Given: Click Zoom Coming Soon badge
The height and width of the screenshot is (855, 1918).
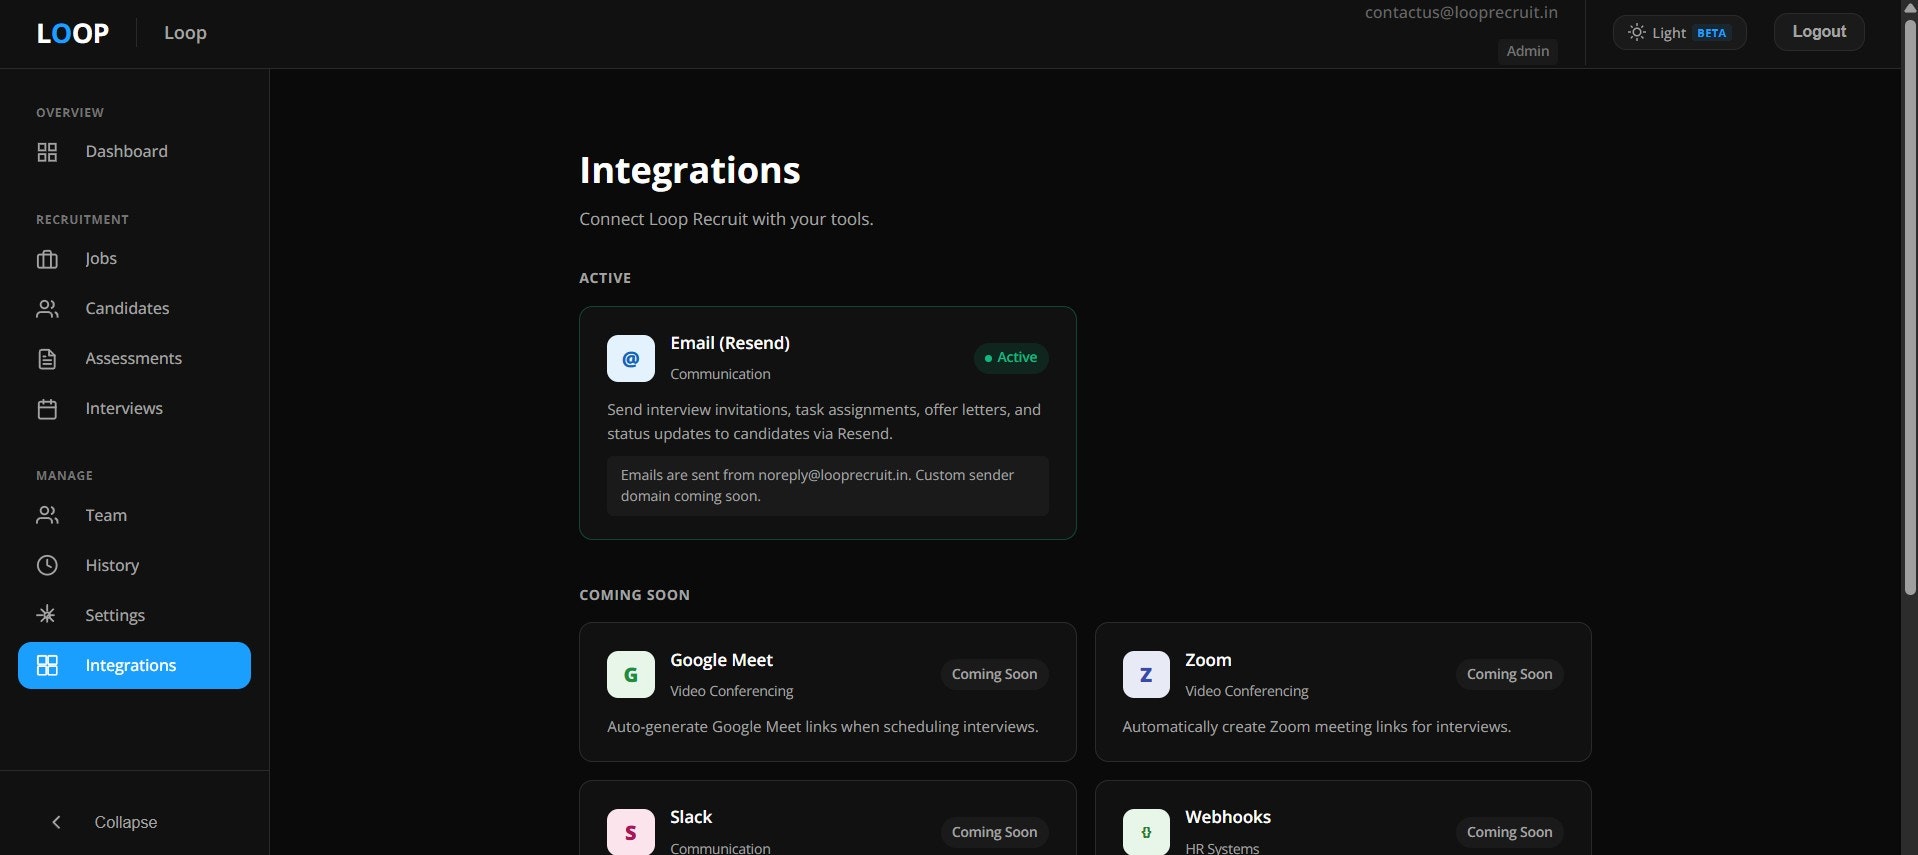Looking at the screenshot, I should (x=1509, y=675).
